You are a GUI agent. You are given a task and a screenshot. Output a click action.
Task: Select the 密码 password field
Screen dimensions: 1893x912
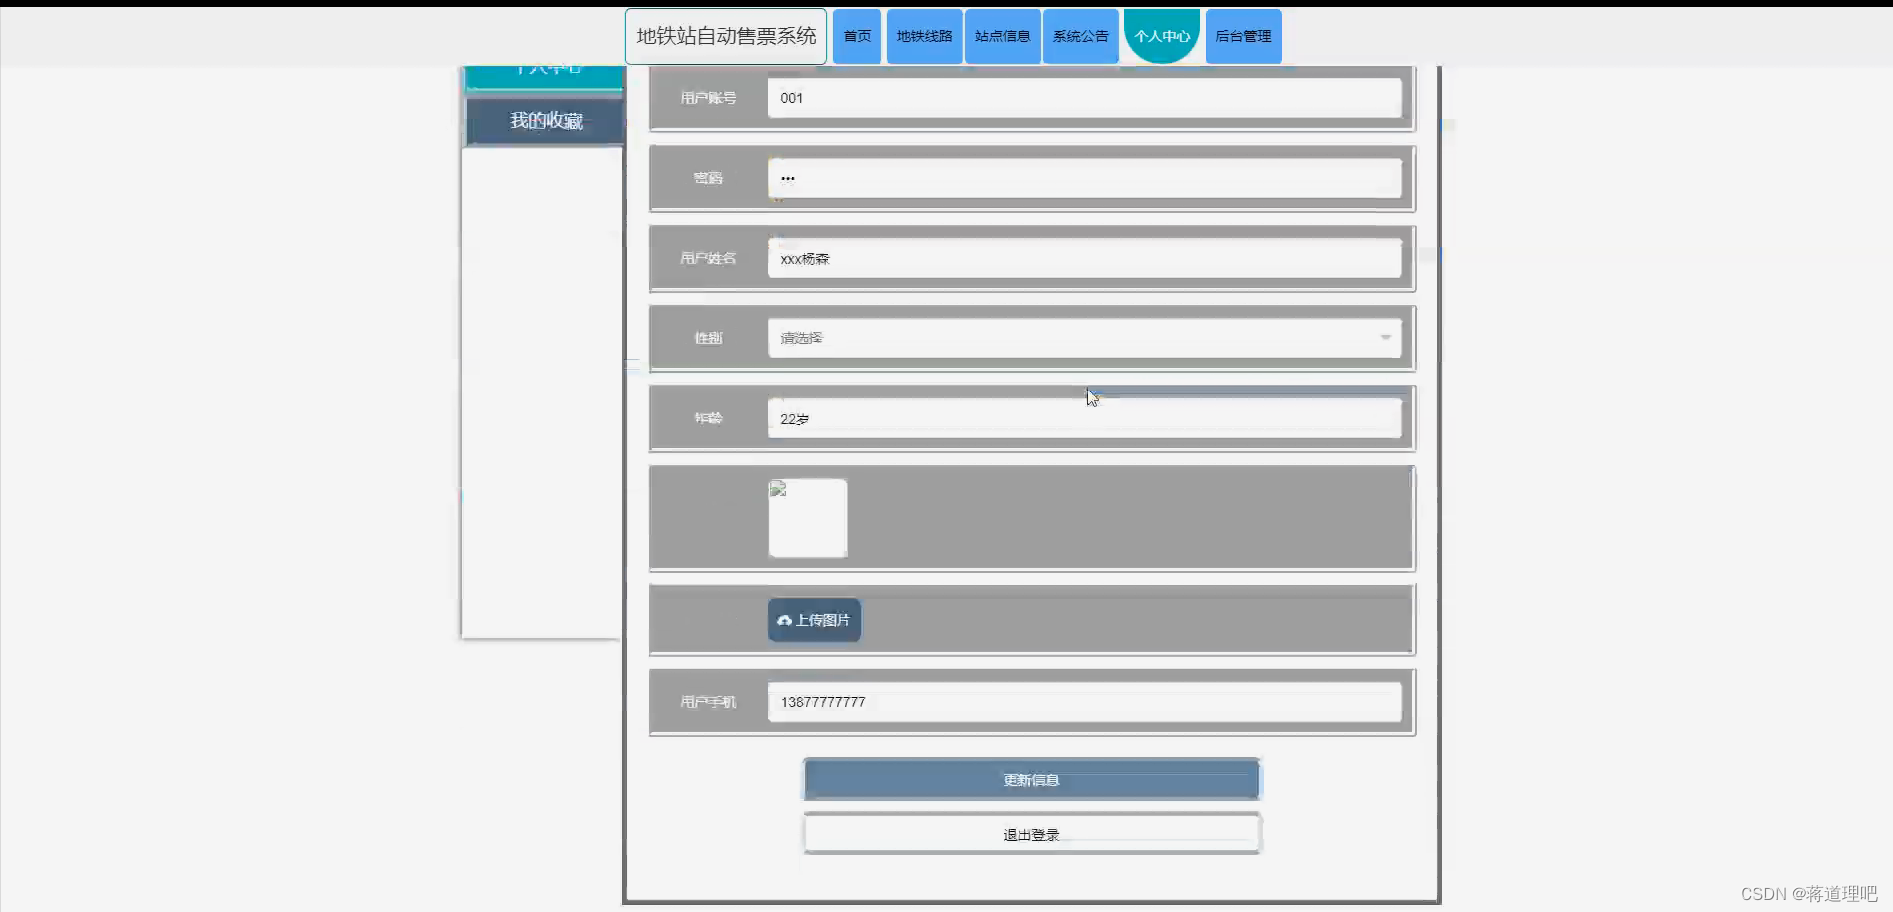pyautogui.click(x=1085, y=178)
